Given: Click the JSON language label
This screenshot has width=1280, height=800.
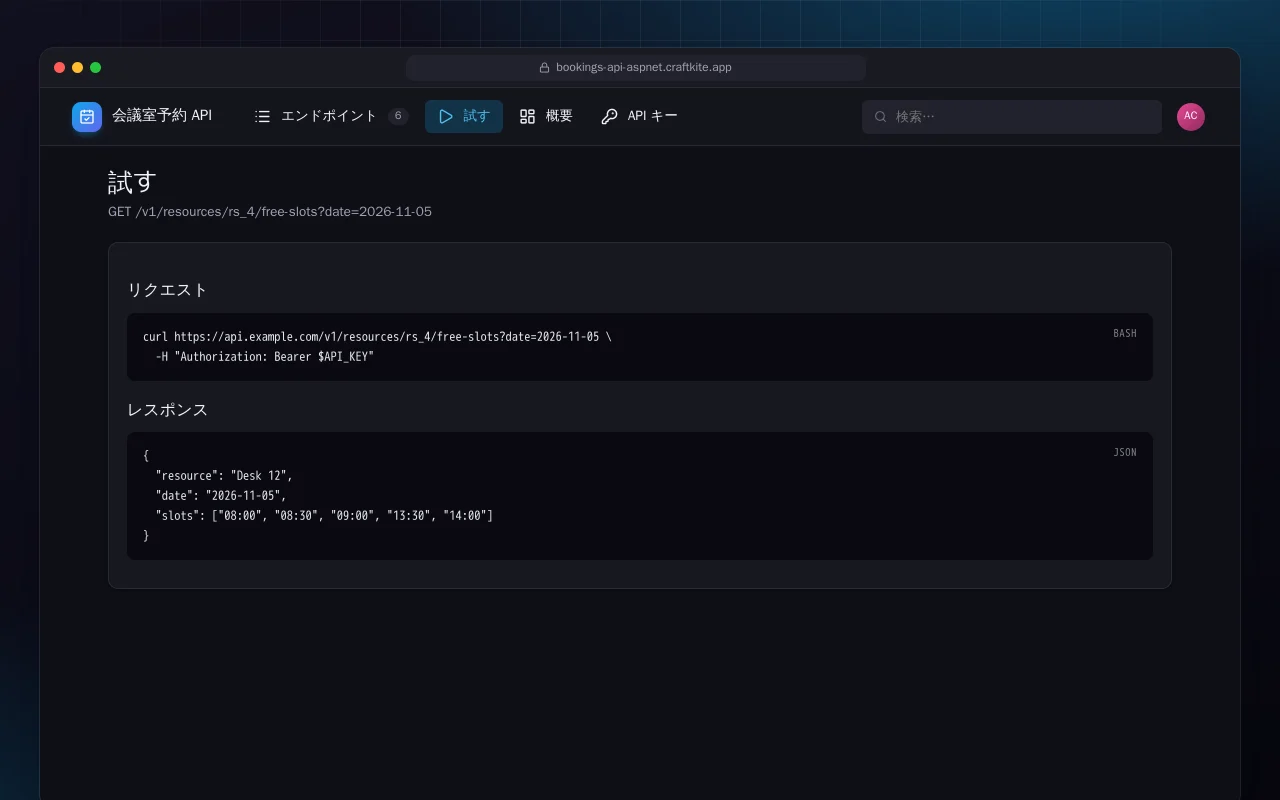Looking at the screenshot, I should (1125, 452).
